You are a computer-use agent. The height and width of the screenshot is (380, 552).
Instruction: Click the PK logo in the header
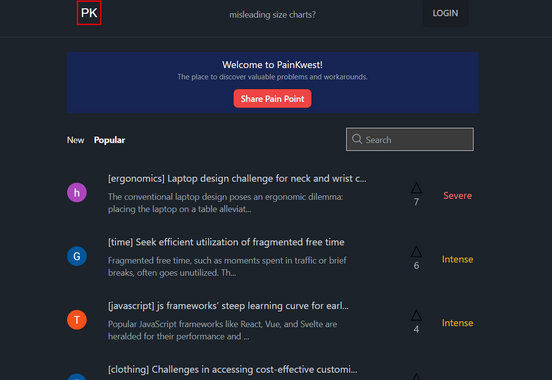[89, 13]
